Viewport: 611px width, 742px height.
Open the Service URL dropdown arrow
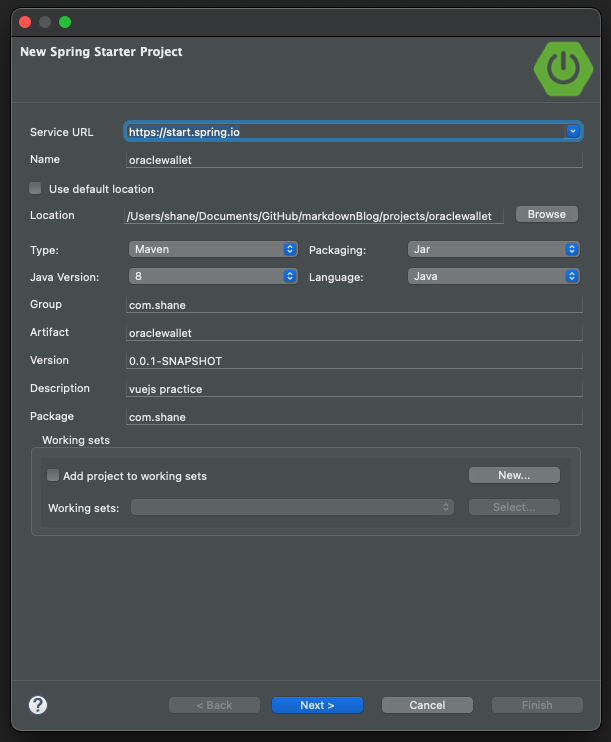coord(573,131)
